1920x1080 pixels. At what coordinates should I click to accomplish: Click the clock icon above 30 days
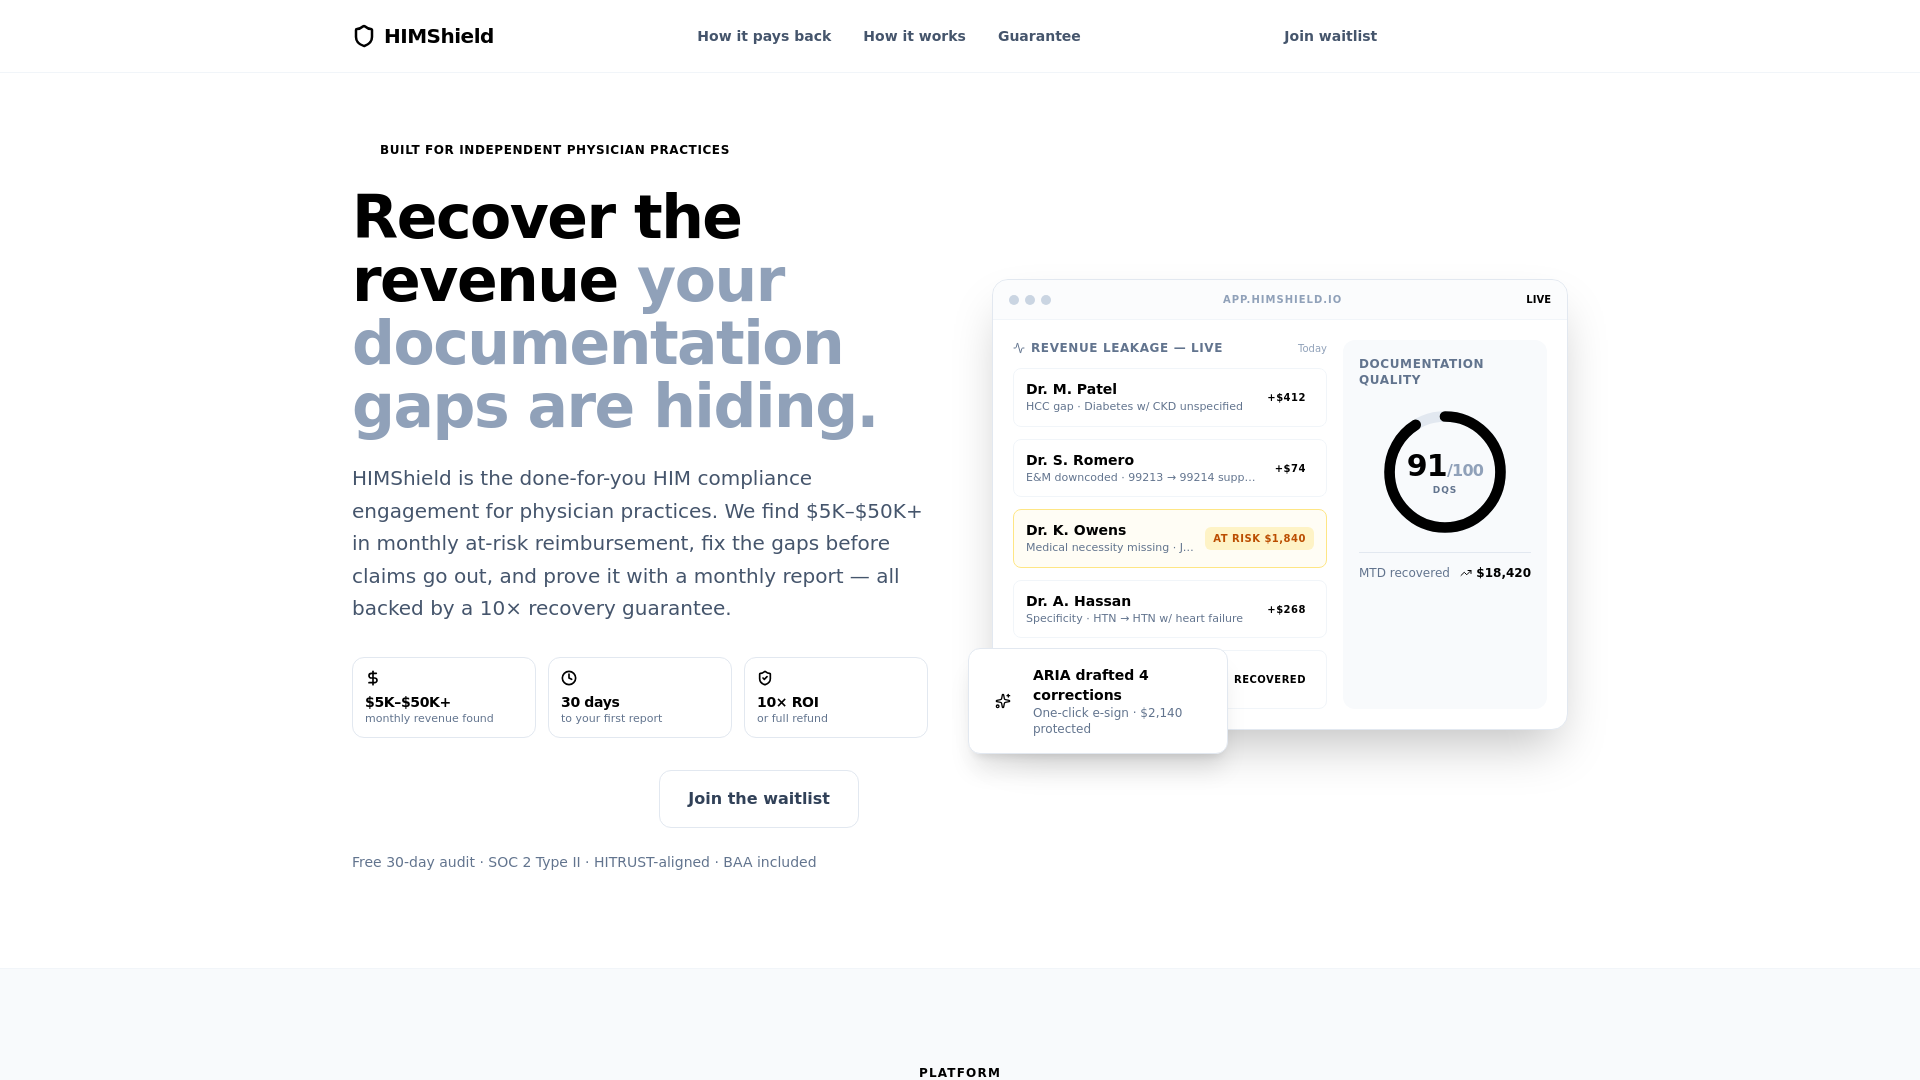click(569, 678)
